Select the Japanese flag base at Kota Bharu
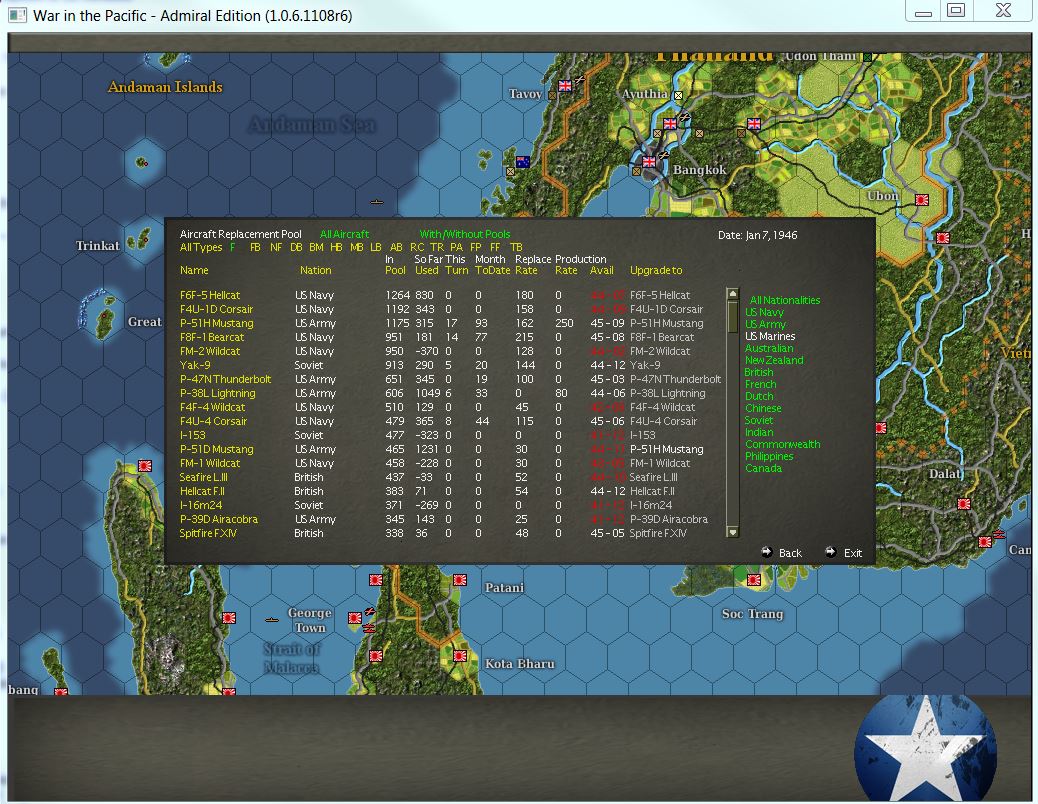The height and width of the screenshot is (804, 1038). 460,656
